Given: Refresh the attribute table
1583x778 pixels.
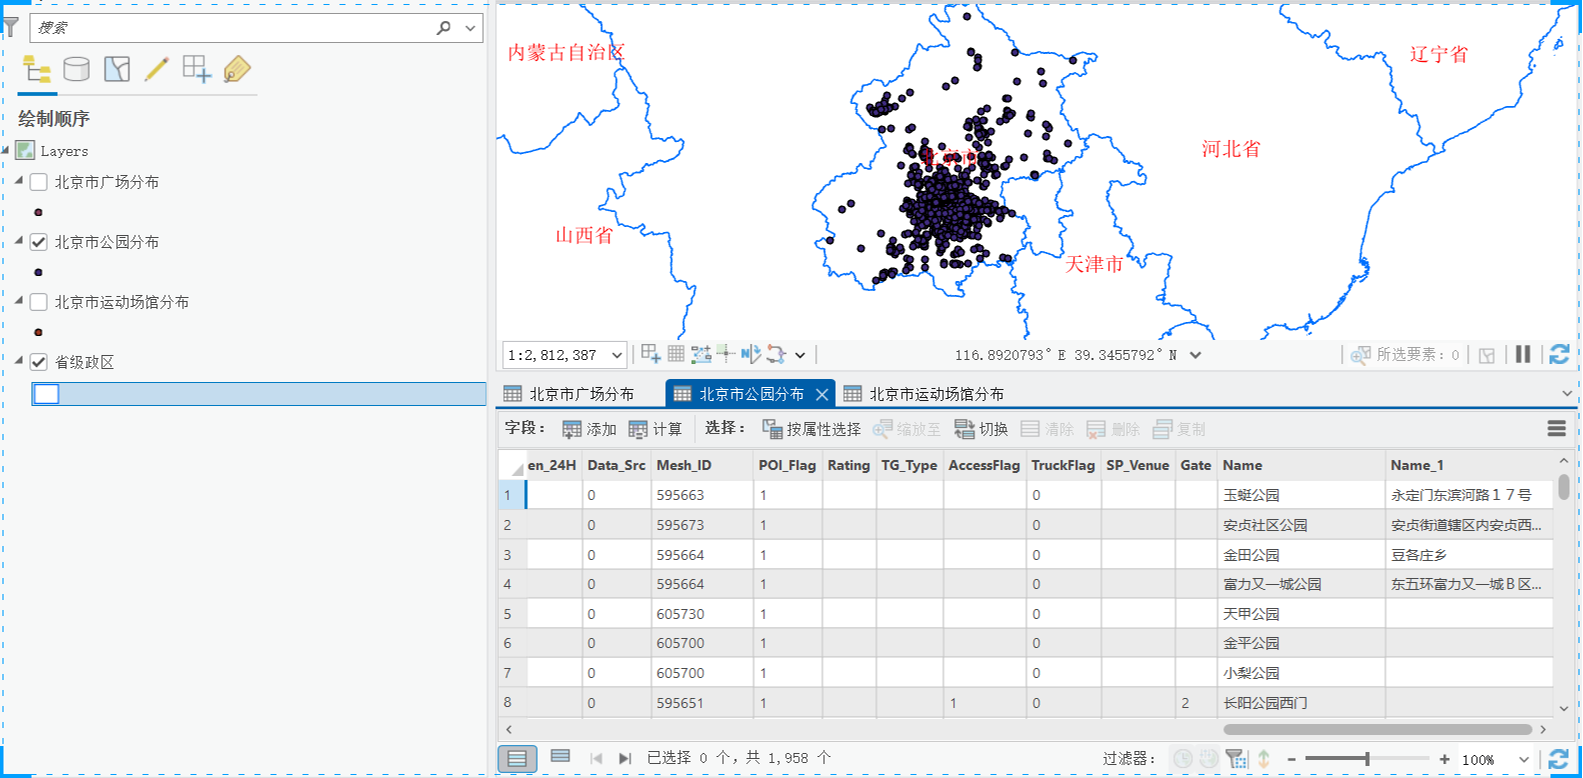Looking at the screenshot, I should (1559, 759).
